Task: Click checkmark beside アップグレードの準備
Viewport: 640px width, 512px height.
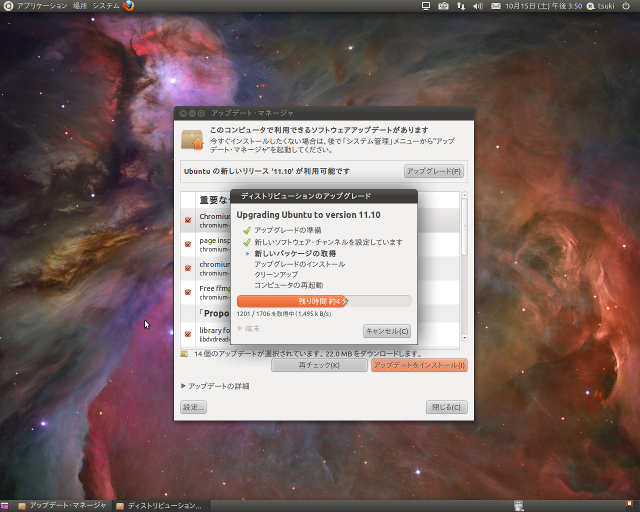Action: [x=246, y=230]
